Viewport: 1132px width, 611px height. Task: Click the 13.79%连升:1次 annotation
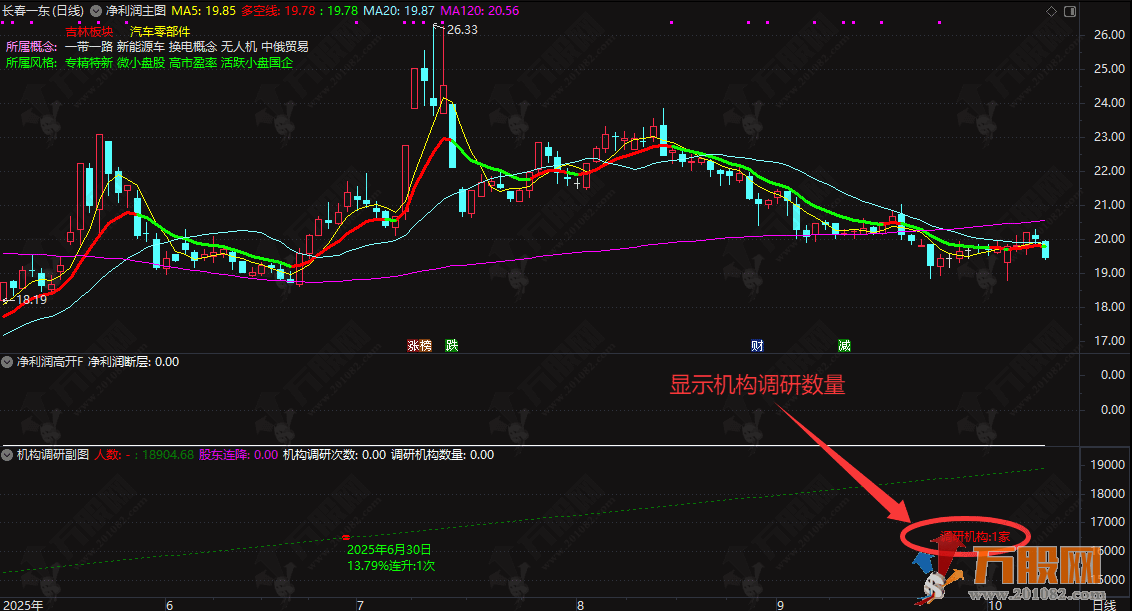(x=391, y=566)
